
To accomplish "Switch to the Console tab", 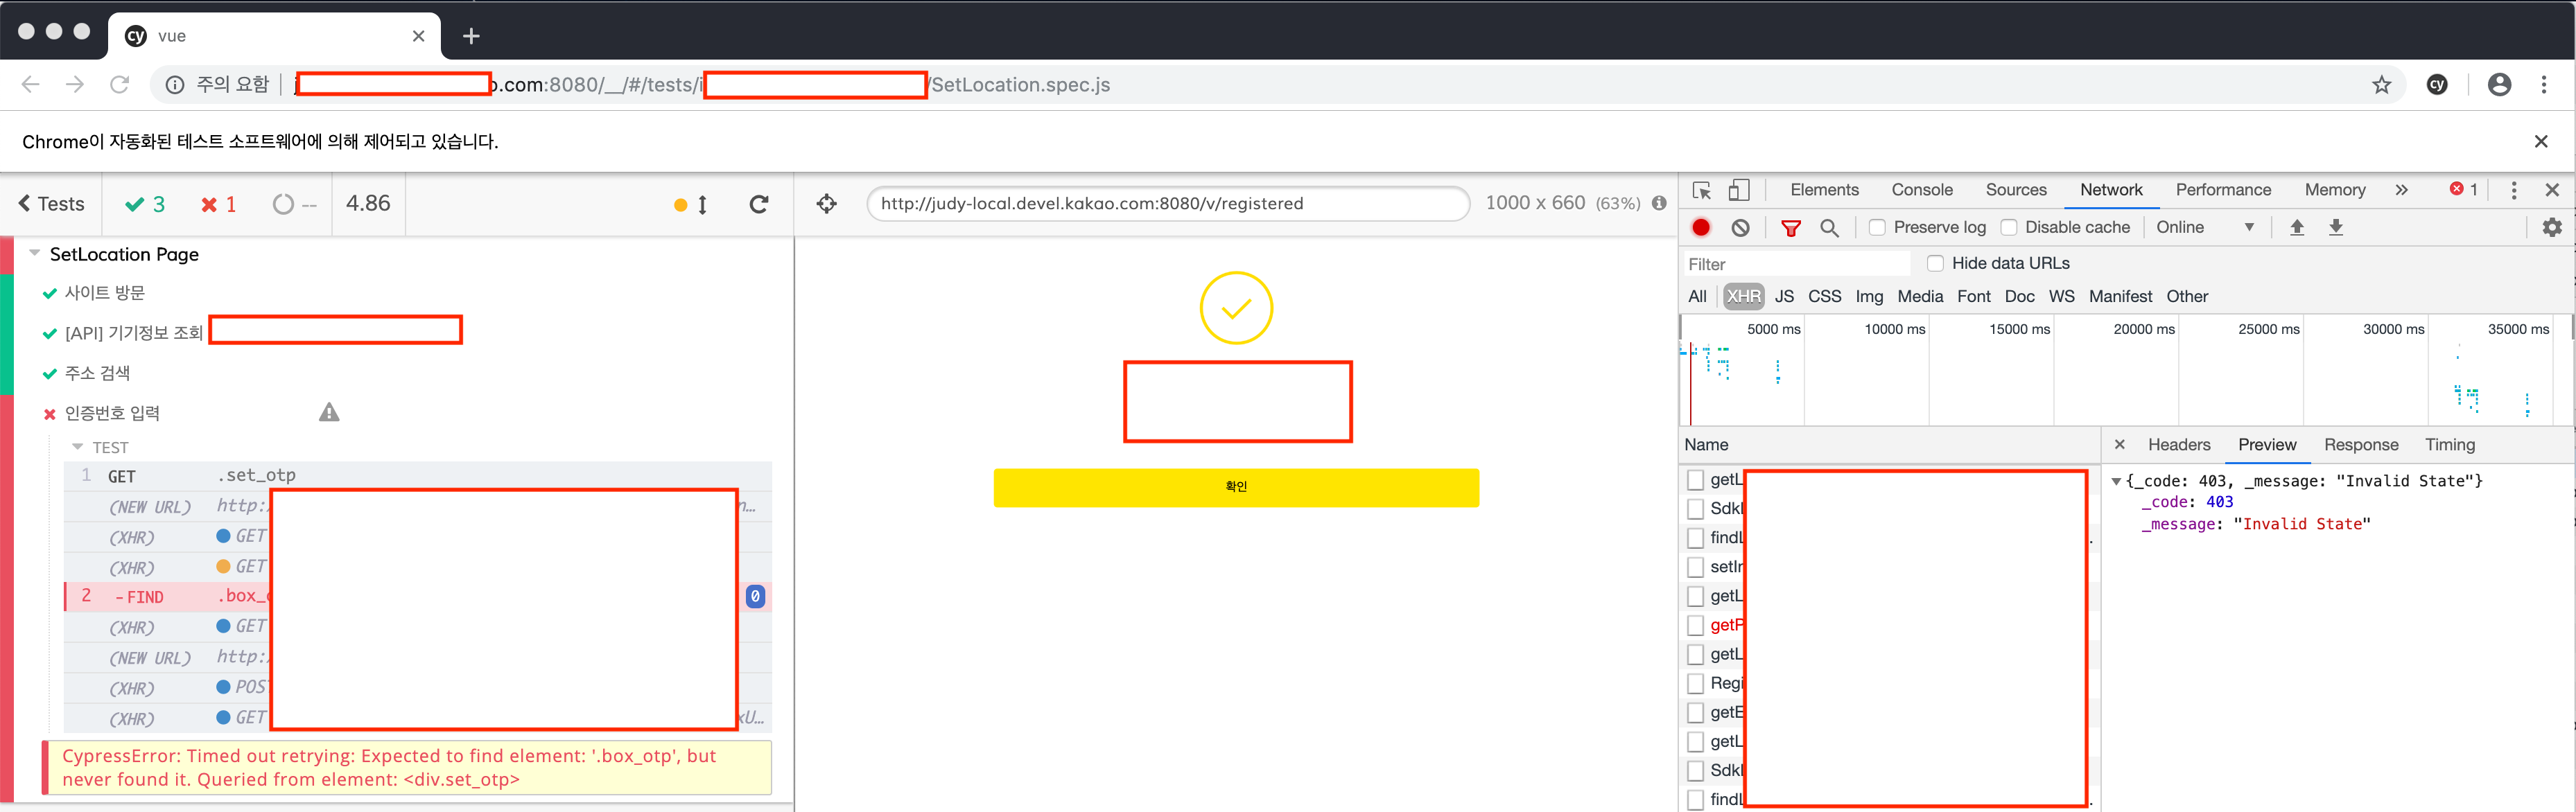I will [1921, 190].
